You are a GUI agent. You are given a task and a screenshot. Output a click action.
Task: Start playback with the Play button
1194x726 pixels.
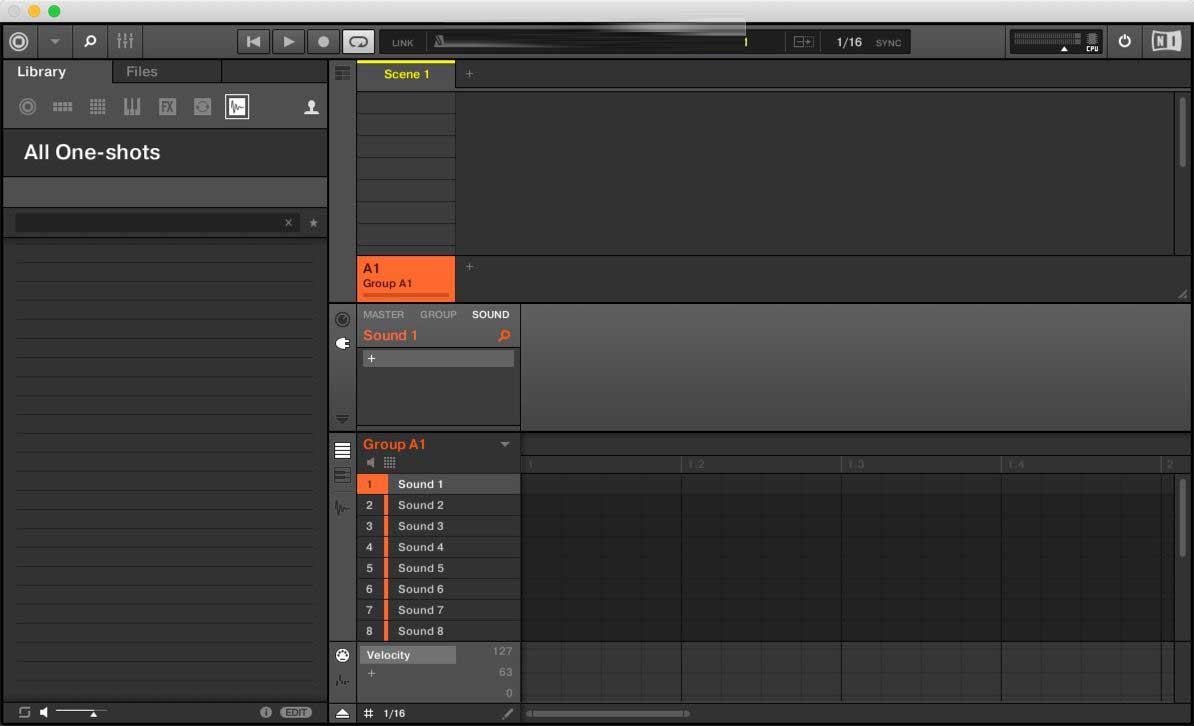289,42
